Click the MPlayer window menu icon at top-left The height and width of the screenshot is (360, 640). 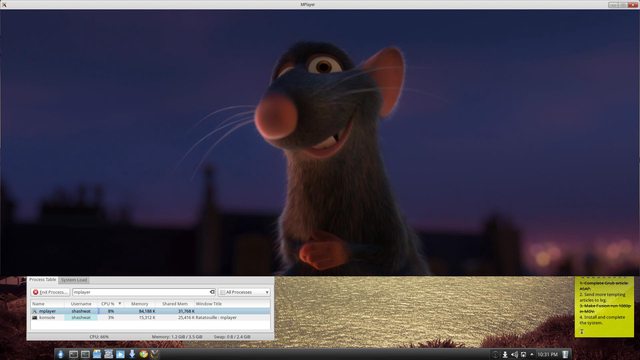click(x=4, y=4)
